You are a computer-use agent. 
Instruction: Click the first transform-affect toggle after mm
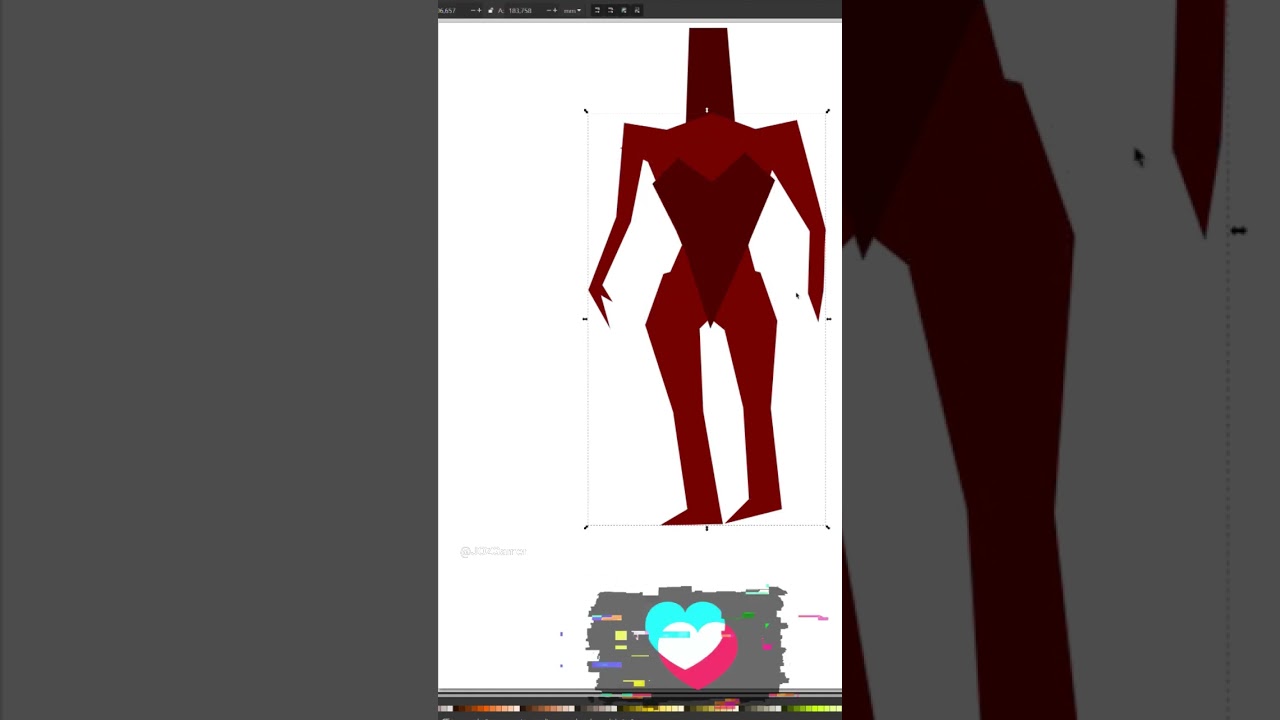click(597, 10)
